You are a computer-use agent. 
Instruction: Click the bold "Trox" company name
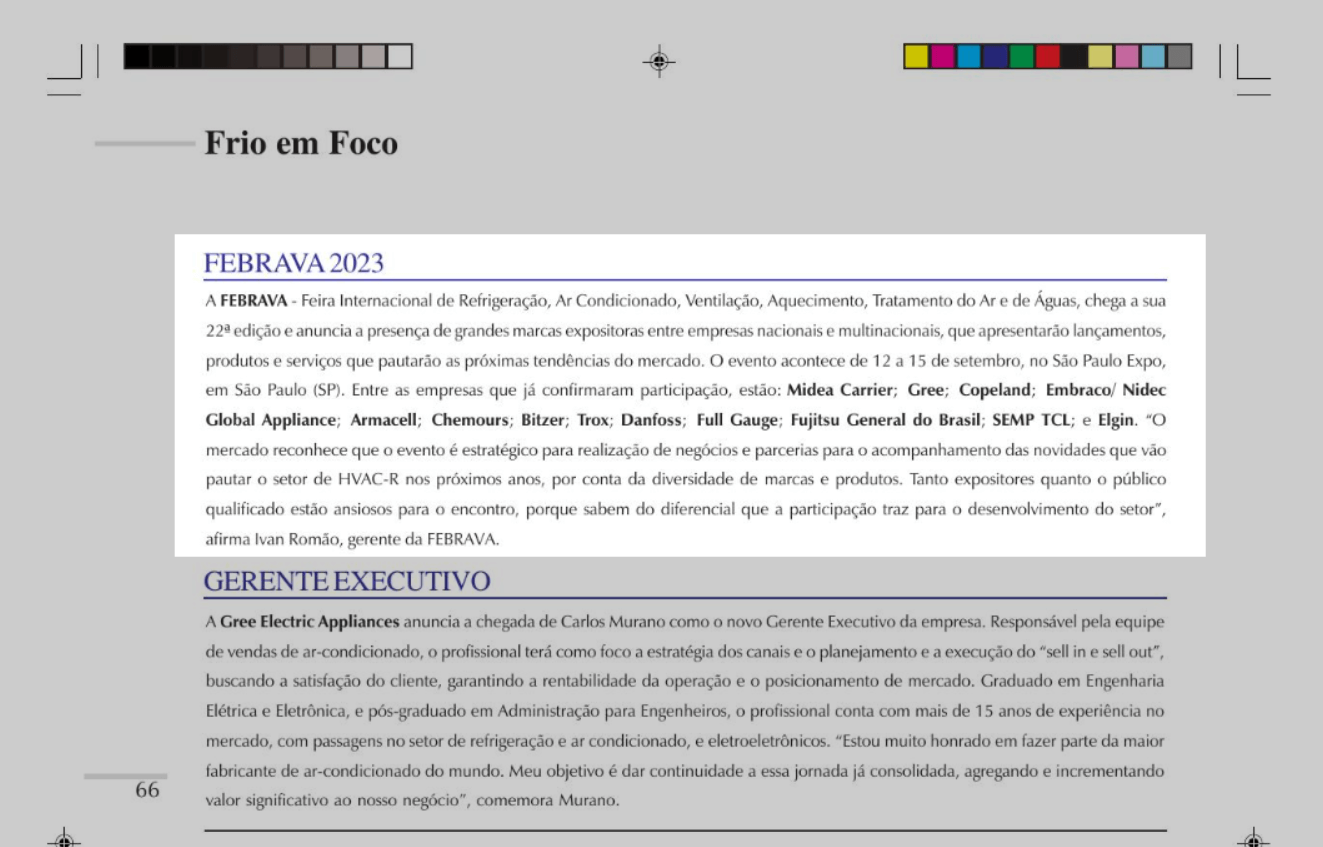point(592,420)
